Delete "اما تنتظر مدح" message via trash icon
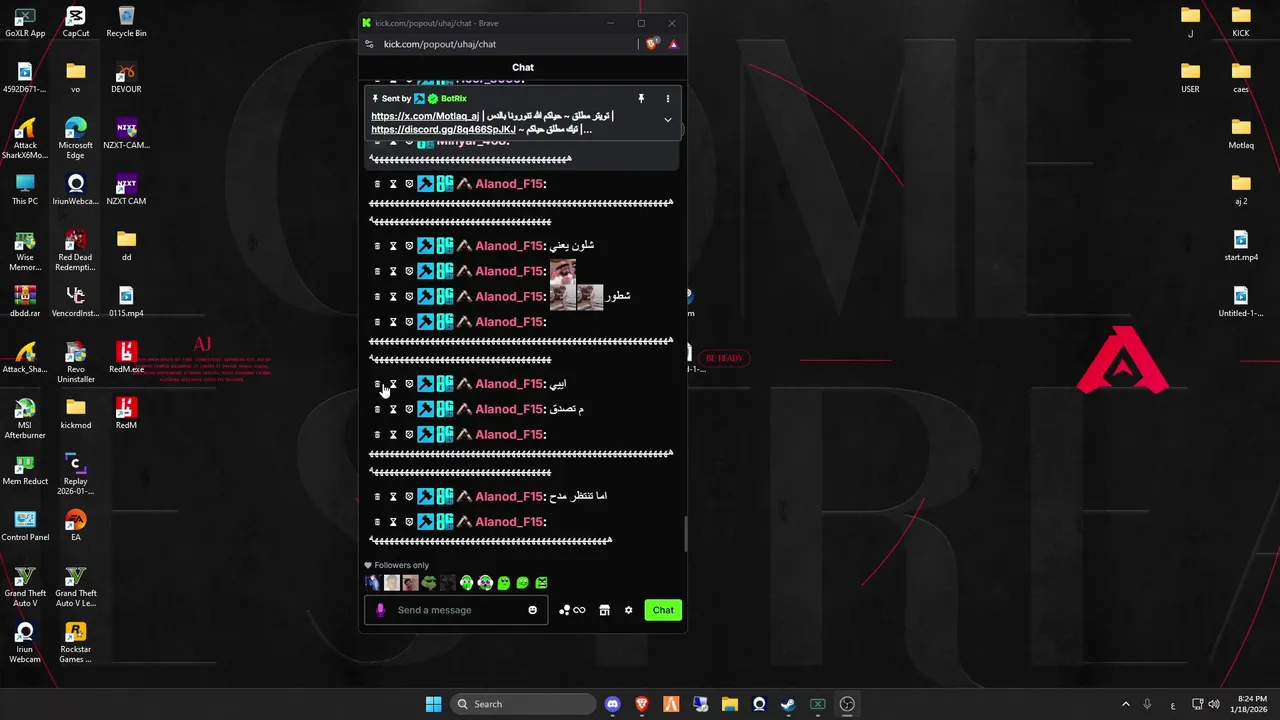 tap(377, 497)
